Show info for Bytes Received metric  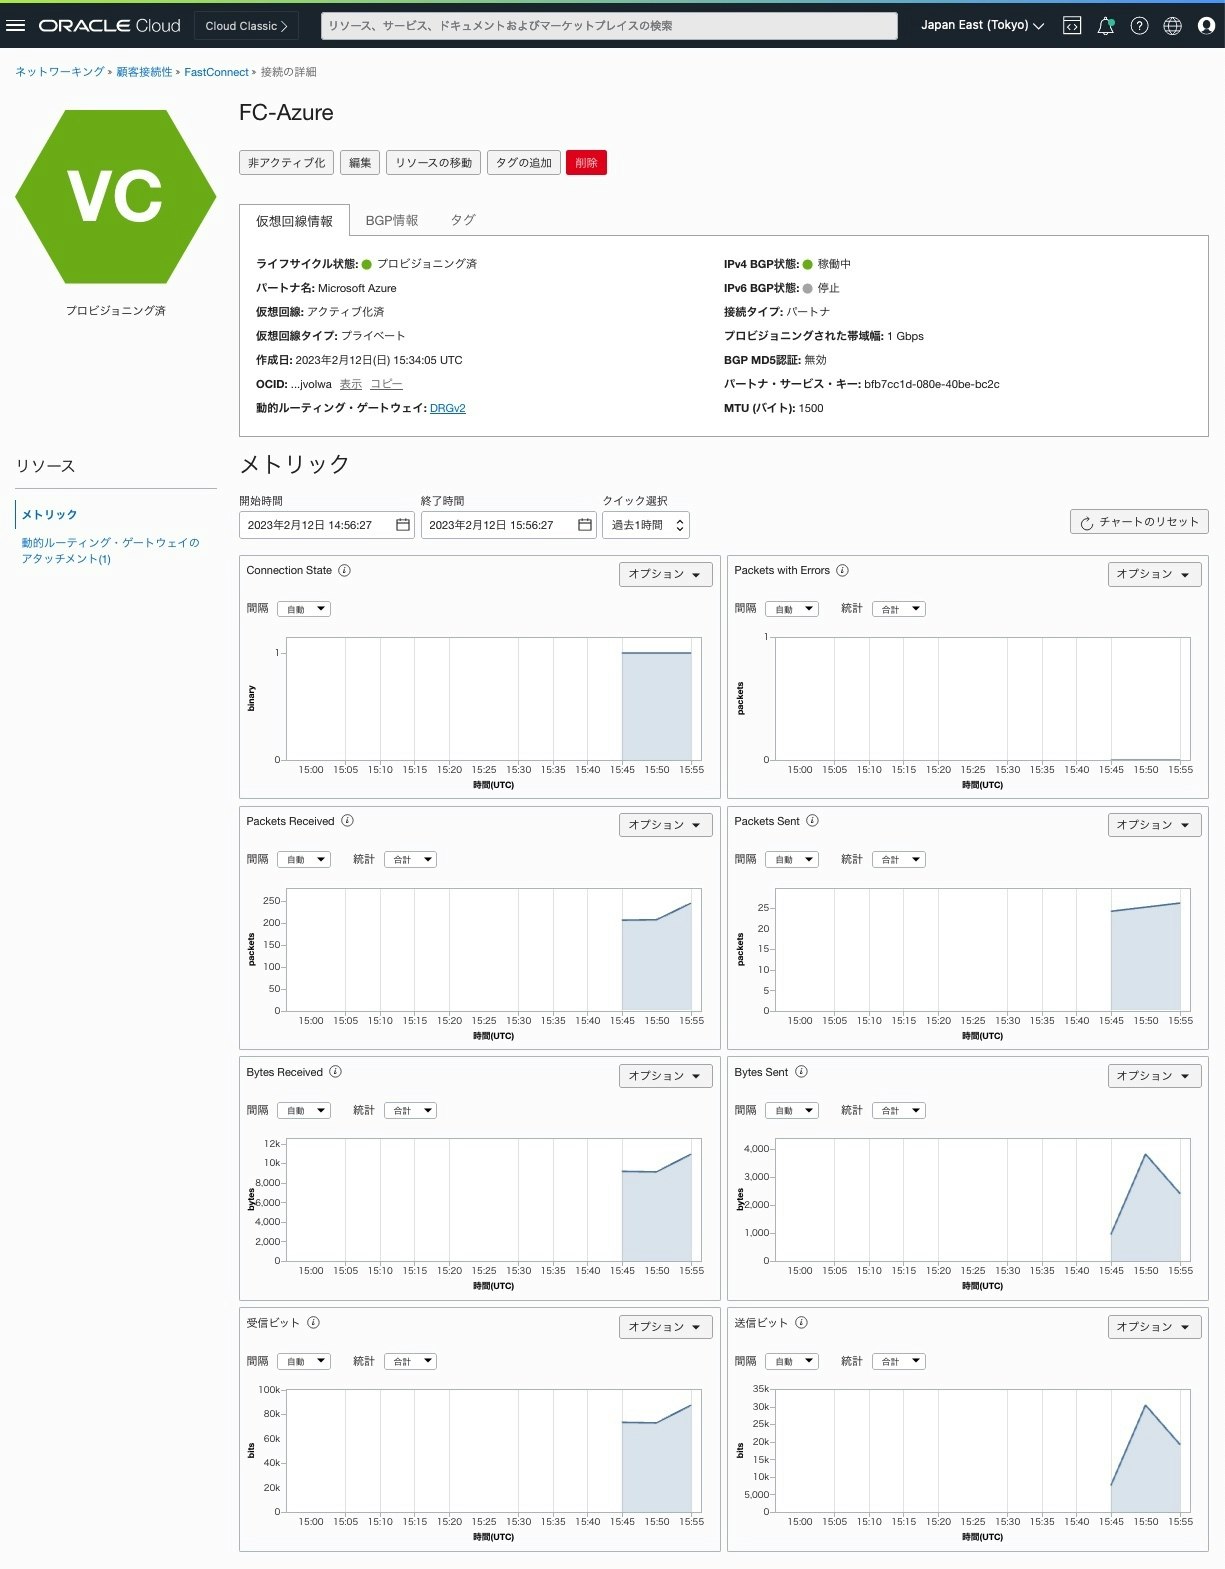[x=335, y=1072]
